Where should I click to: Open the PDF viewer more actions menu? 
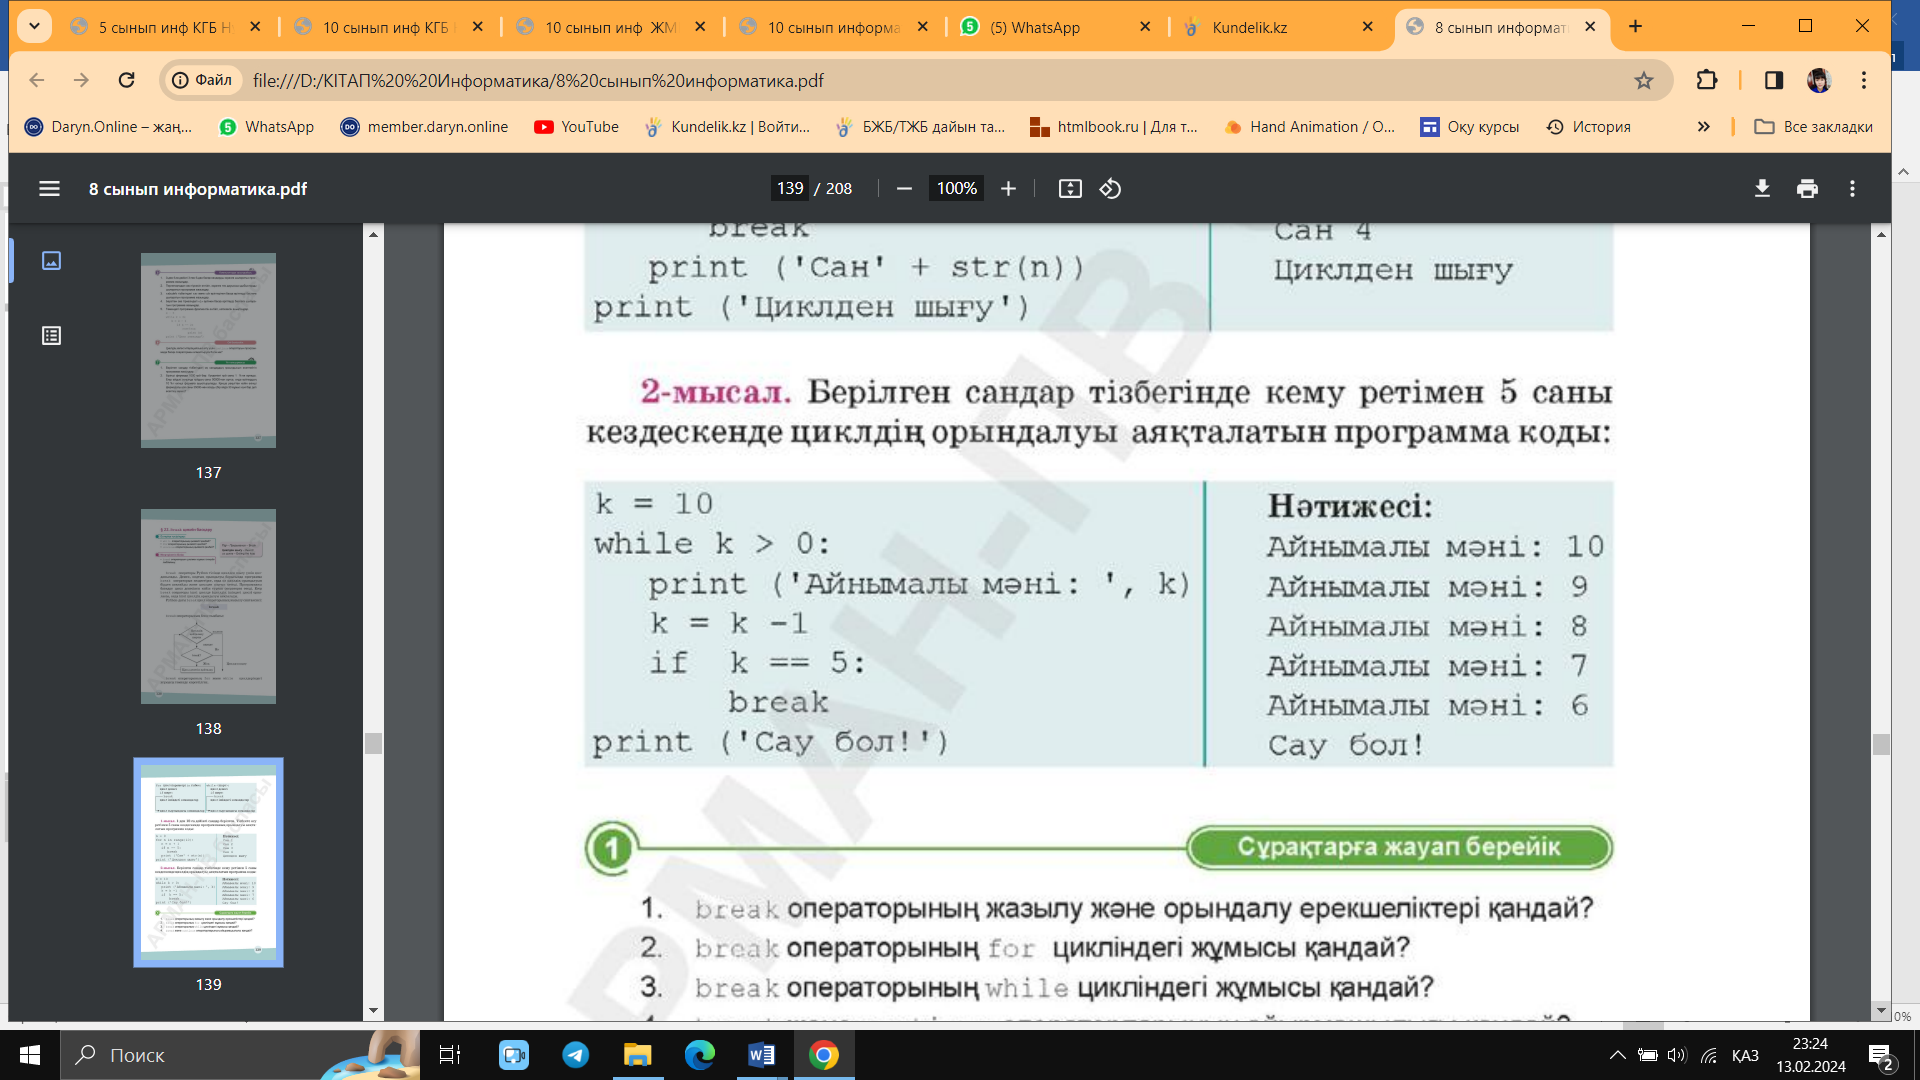coord(1852,188)
